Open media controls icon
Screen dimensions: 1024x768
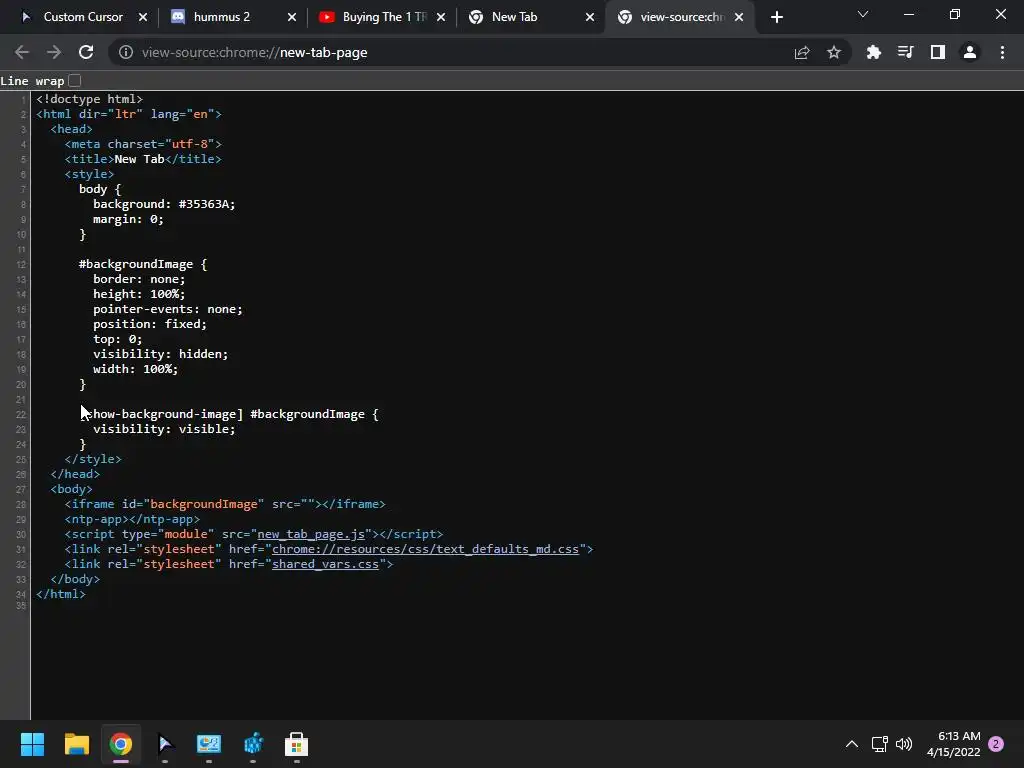tap(905, 52)
